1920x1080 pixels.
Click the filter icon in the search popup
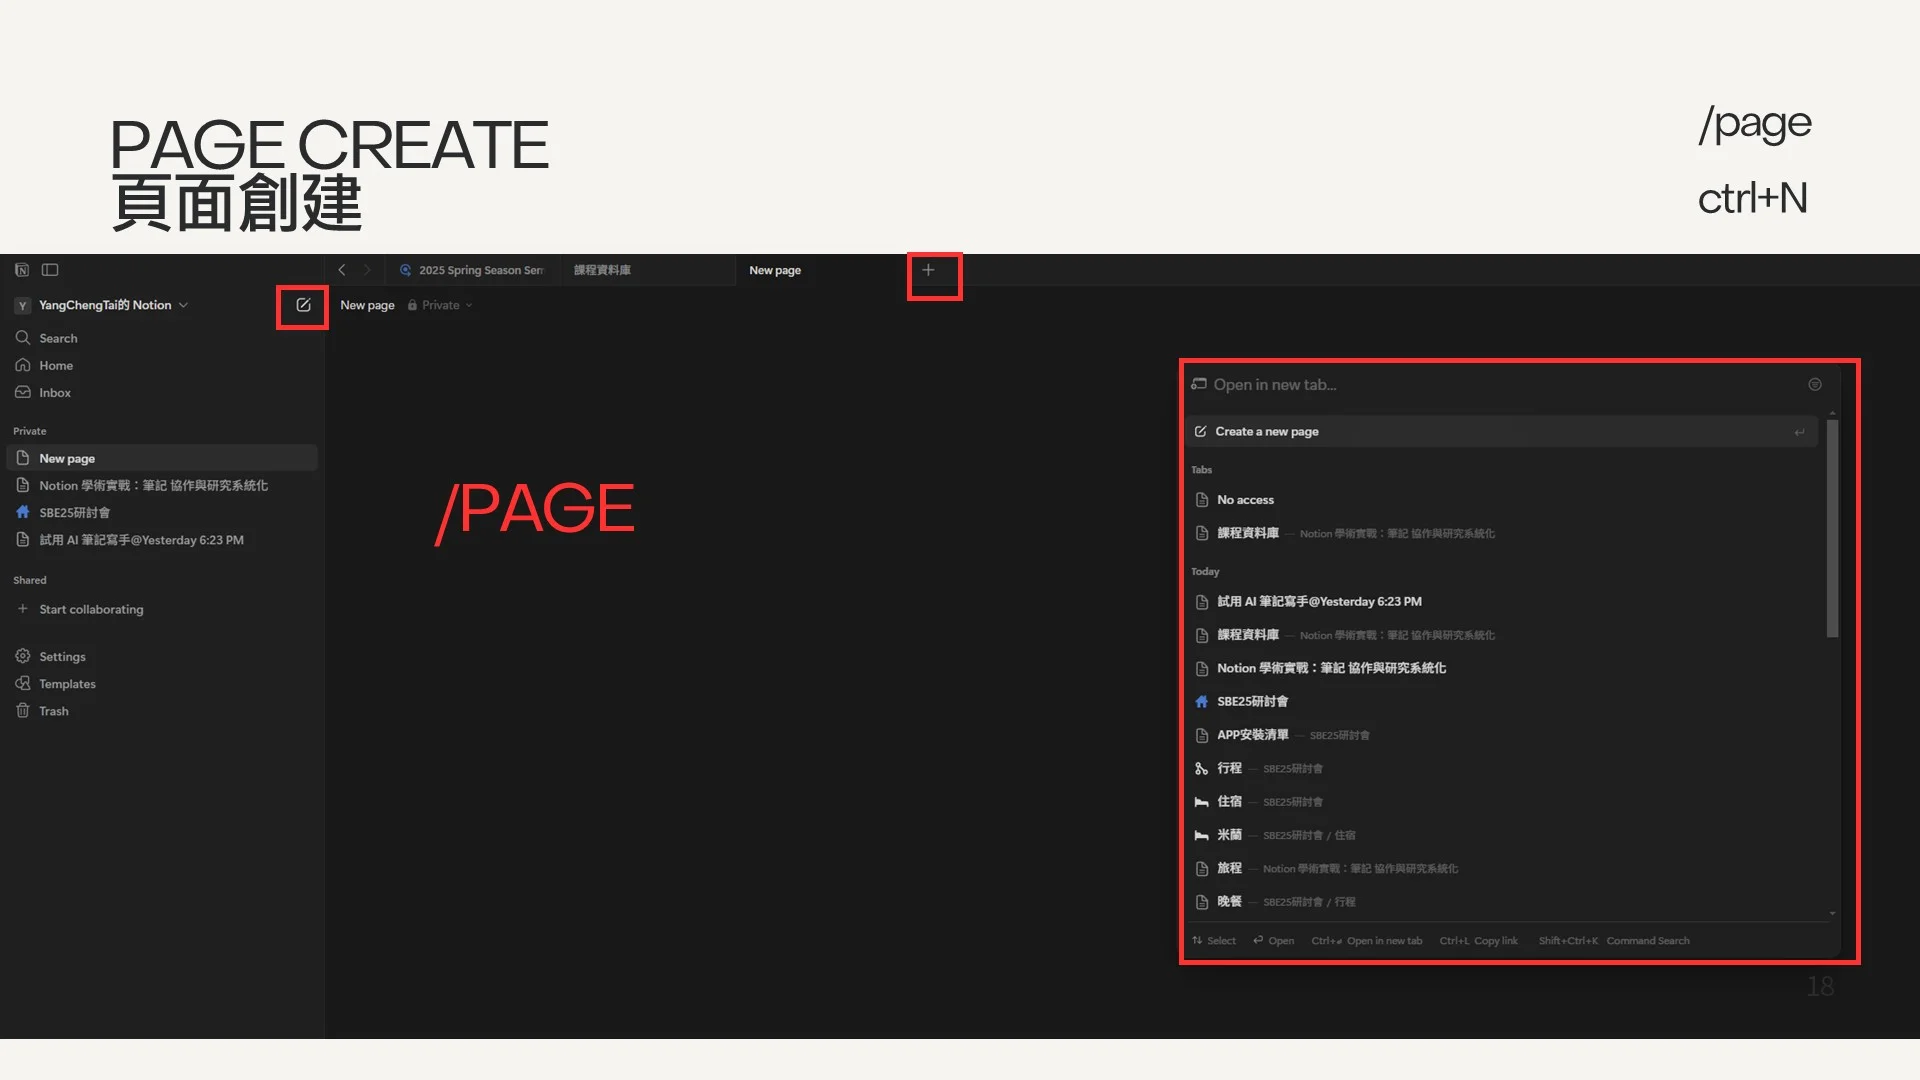tap(1815, 385)
